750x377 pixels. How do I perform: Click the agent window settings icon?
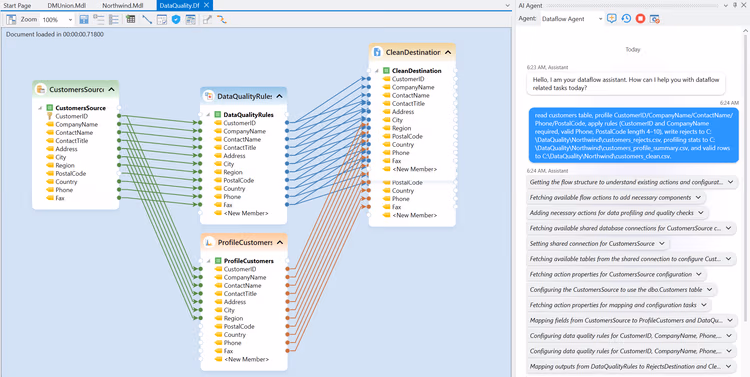655,19
